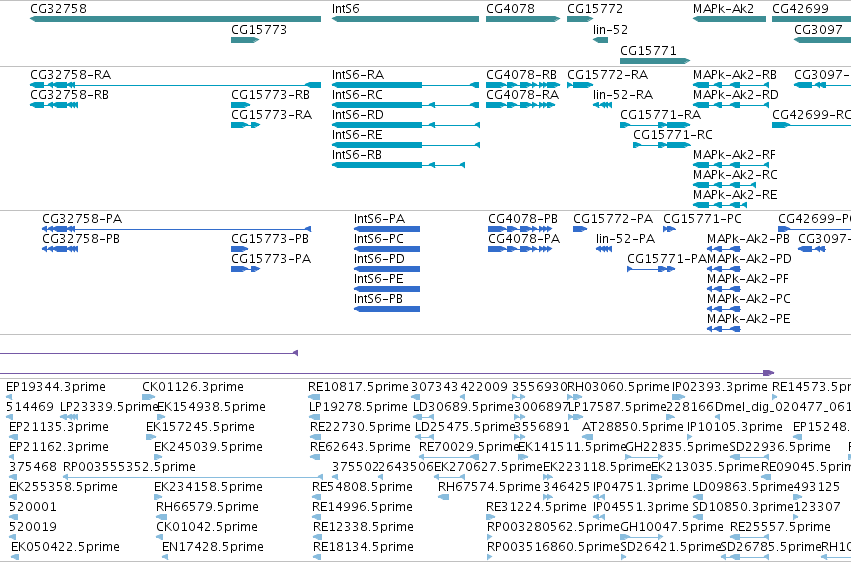The image size is (851, 562).
Task: Click the CG15771 gene bar
Action: (655, 61)
